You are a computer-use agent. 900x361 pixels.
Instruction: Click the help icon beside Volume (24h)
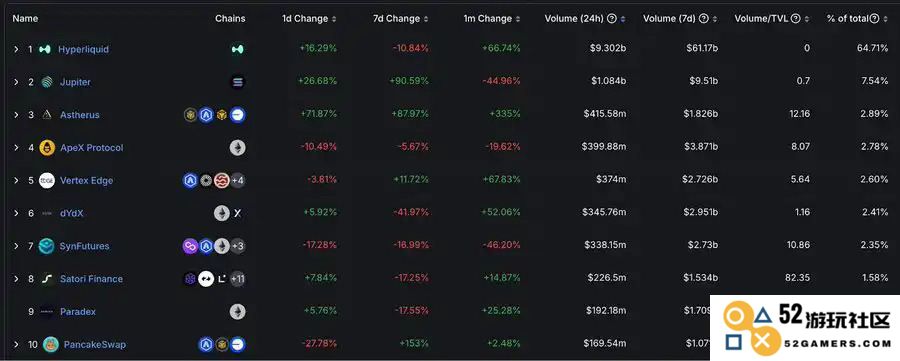tap(612, 18)
